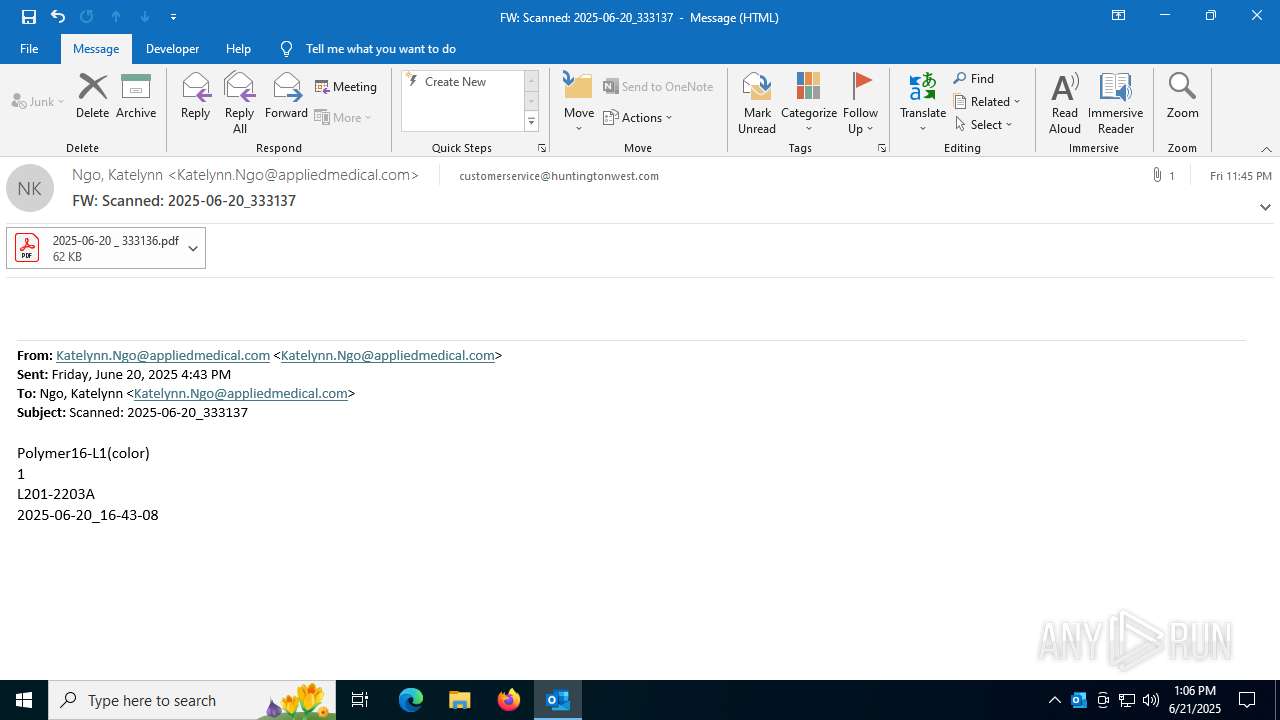Open Tags dialog launcher

click(882, 148)
